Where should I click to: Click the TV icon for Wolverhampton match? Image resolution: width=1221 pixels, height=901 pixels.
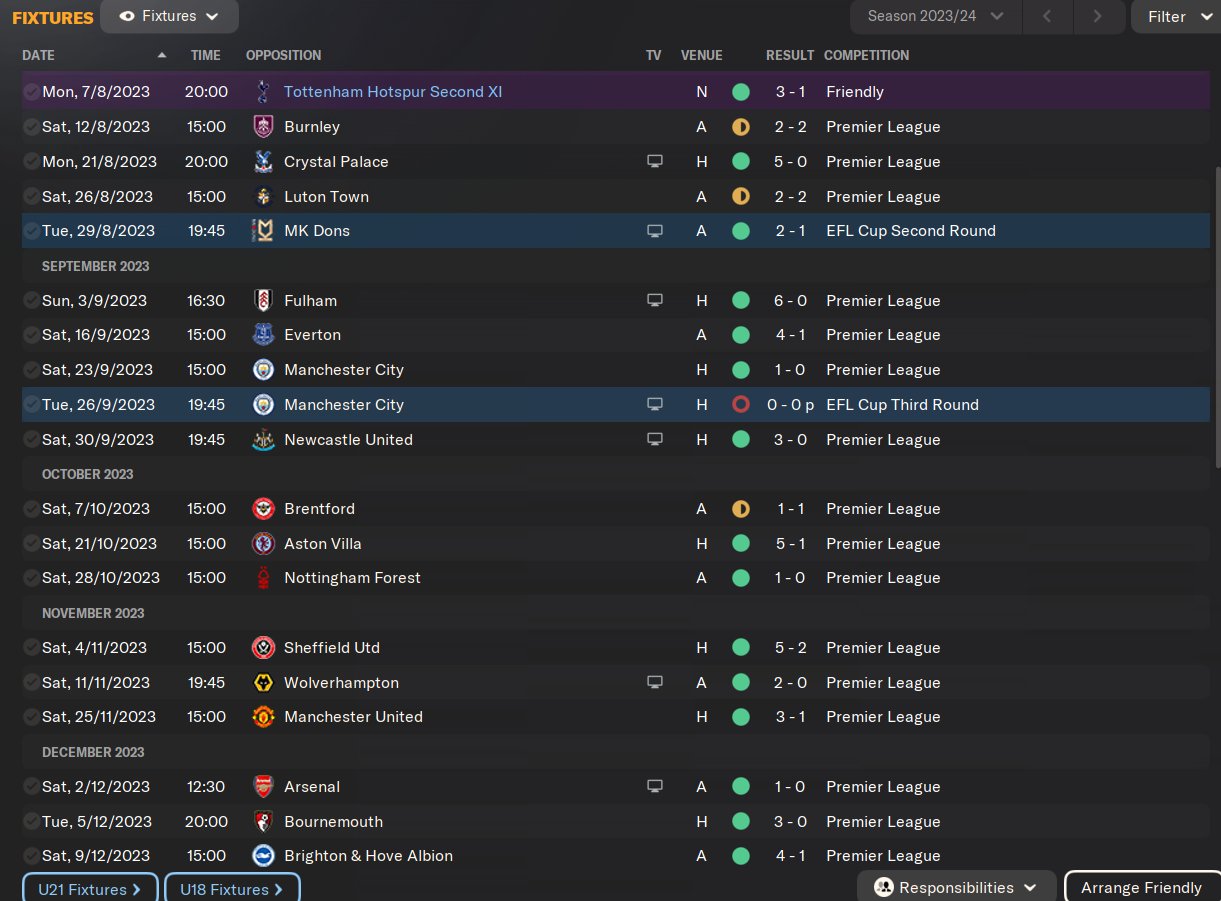coord(655,682)
